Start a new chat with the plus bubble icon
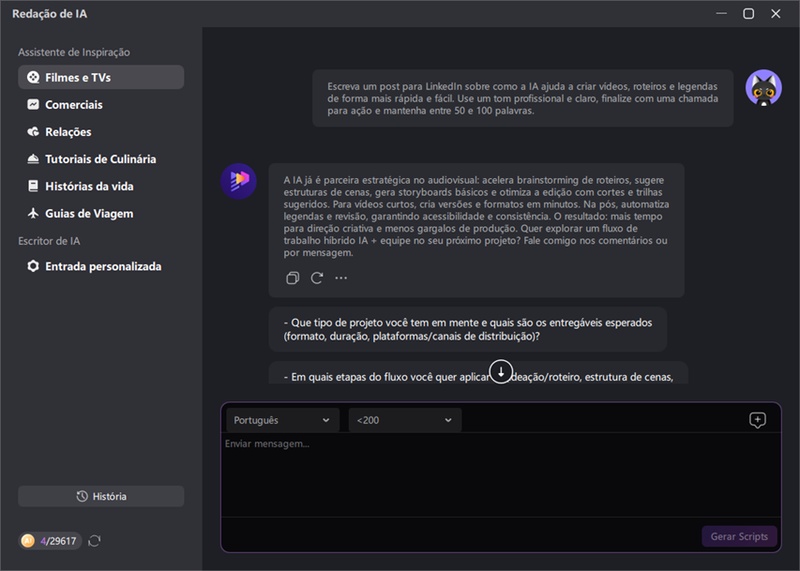 [757, 420]
